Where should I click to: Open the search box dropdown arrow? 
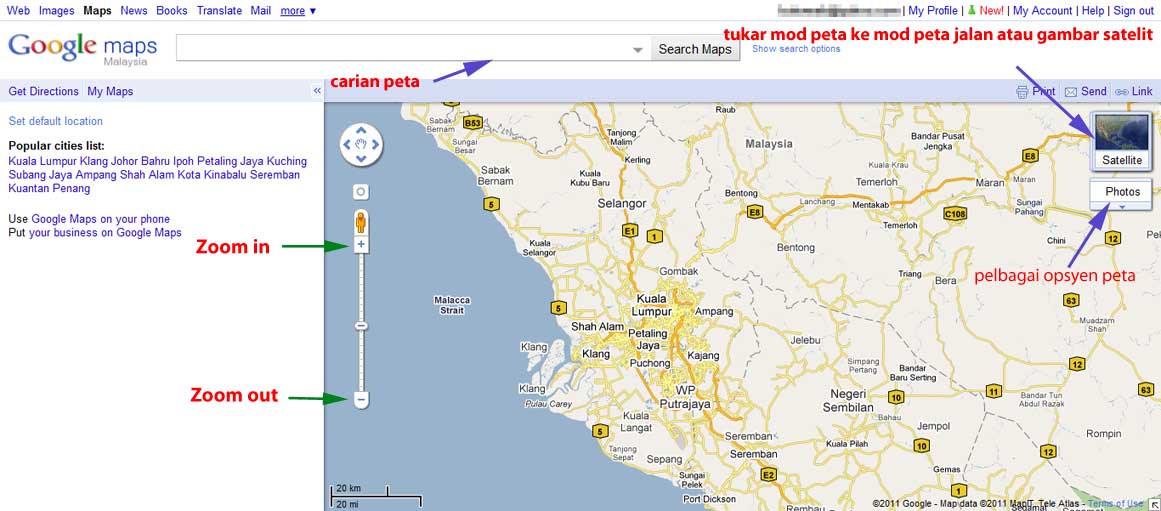[x=638, y=50]
